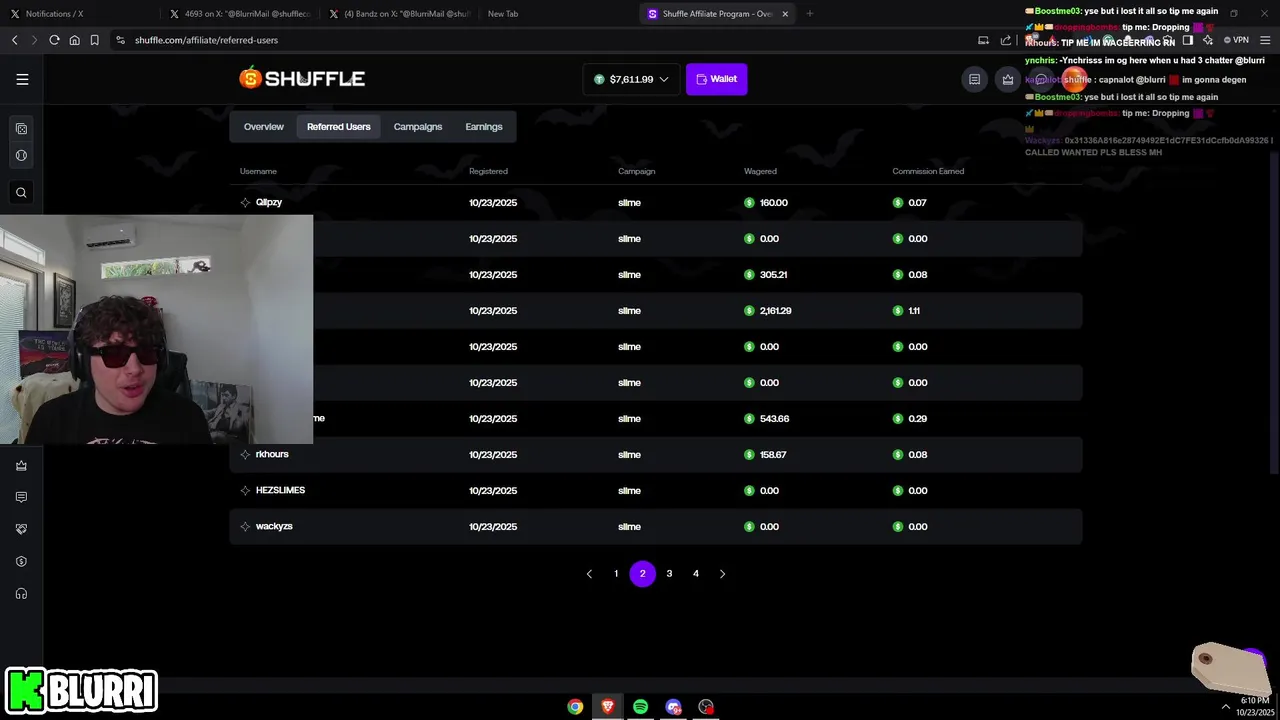Open the dollar shield icon in sidebar
The image size is (1280, 720).
(x=21, y=561)
